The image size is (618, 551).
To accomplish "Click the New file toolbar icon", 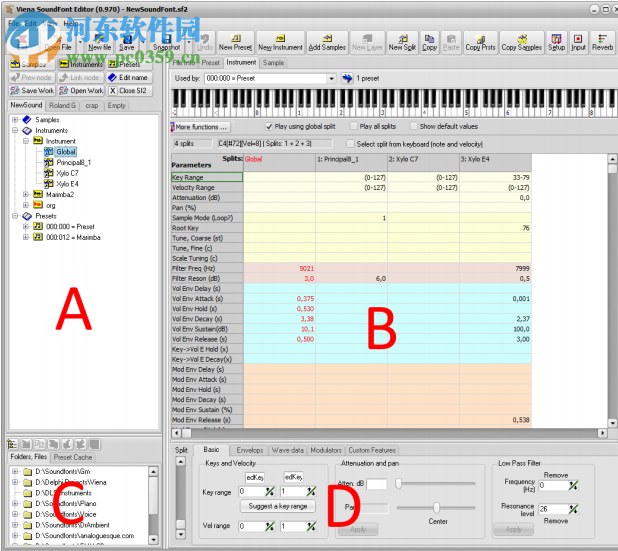I will click(x=99, y=43).
